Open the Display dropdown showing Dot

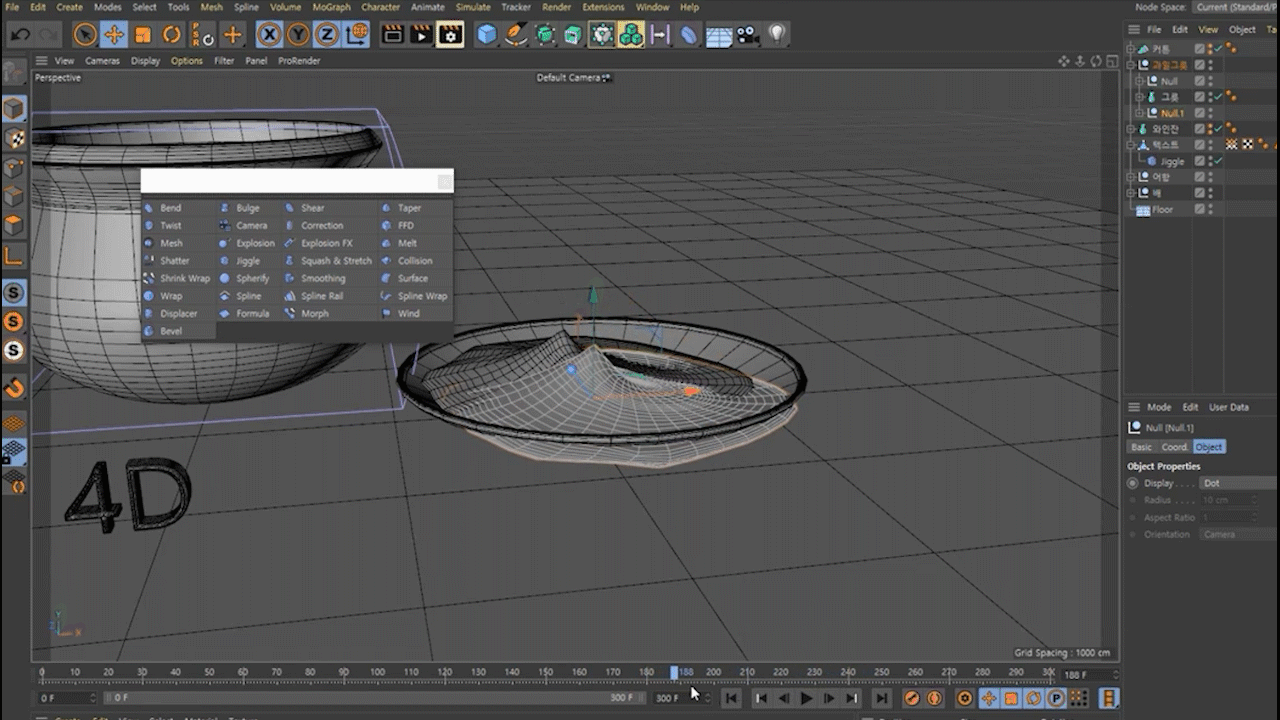(x=1238, y=483)
